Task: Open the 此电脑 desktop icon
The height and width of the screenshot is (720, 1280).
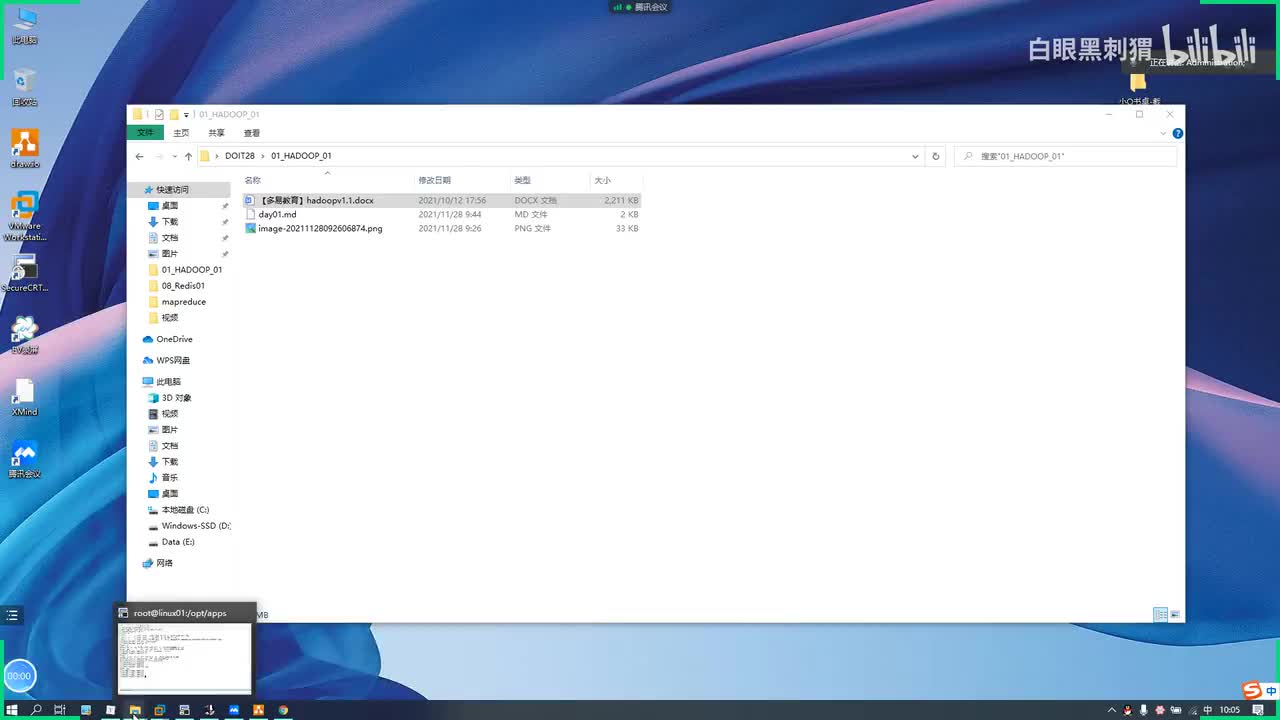Action: point(24,27)
